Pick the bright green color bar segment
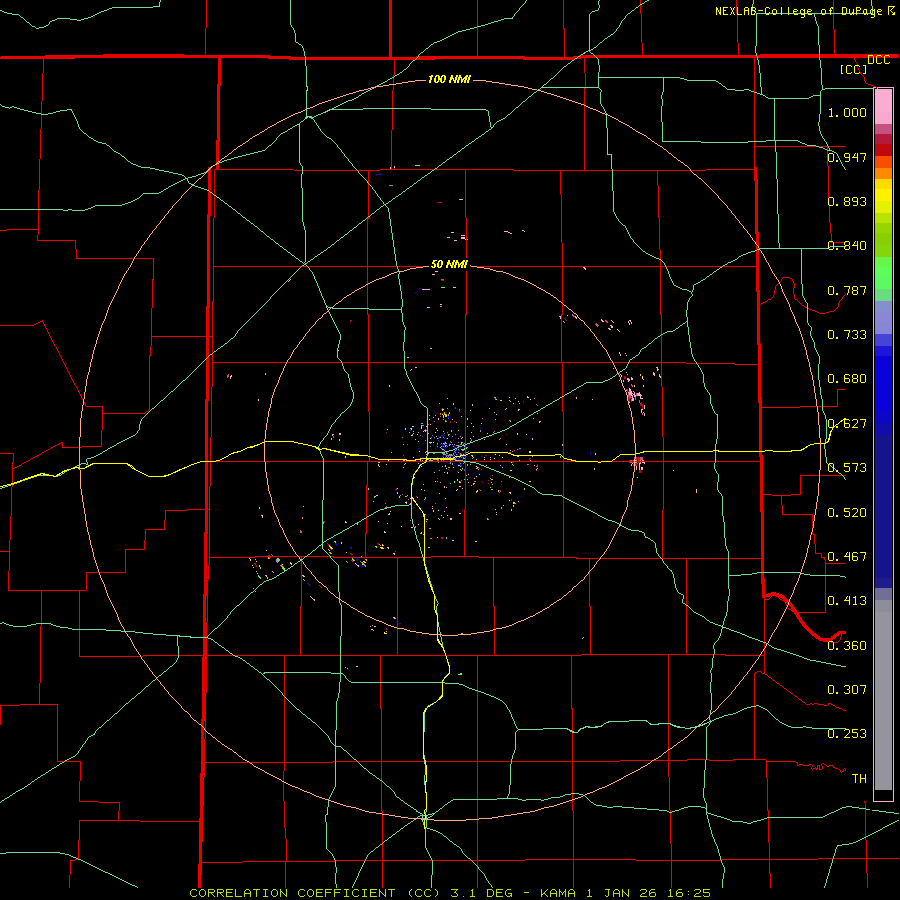This screenshot has width=900, height=900. pos(883,272)
